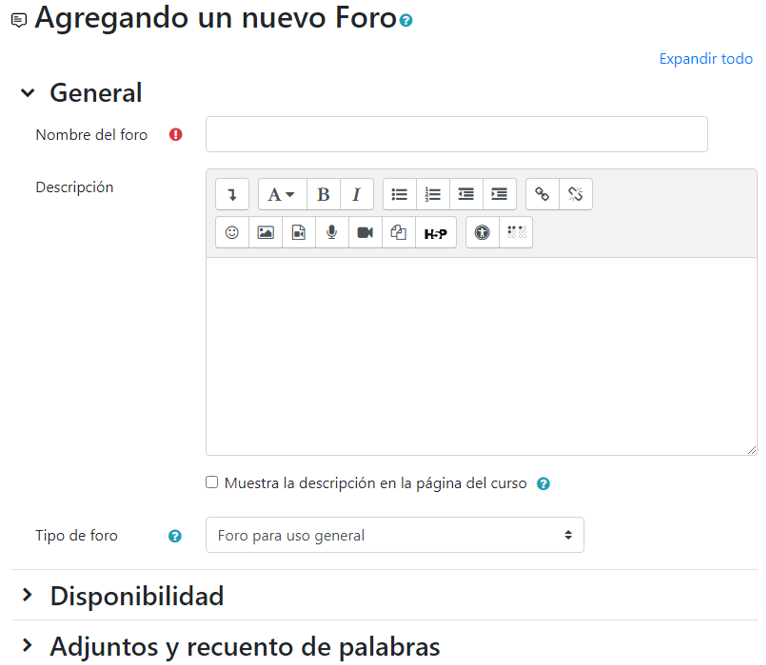
Task: Focus the Nombre del foro input field
Action: click(457, 134)
